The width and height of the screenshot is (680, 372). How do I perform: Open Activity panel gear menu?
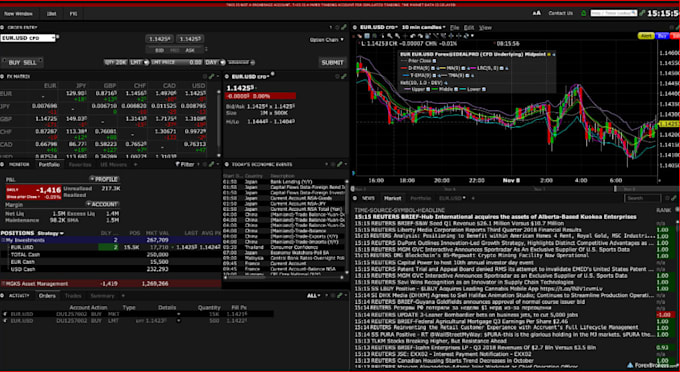click(2, 296)
